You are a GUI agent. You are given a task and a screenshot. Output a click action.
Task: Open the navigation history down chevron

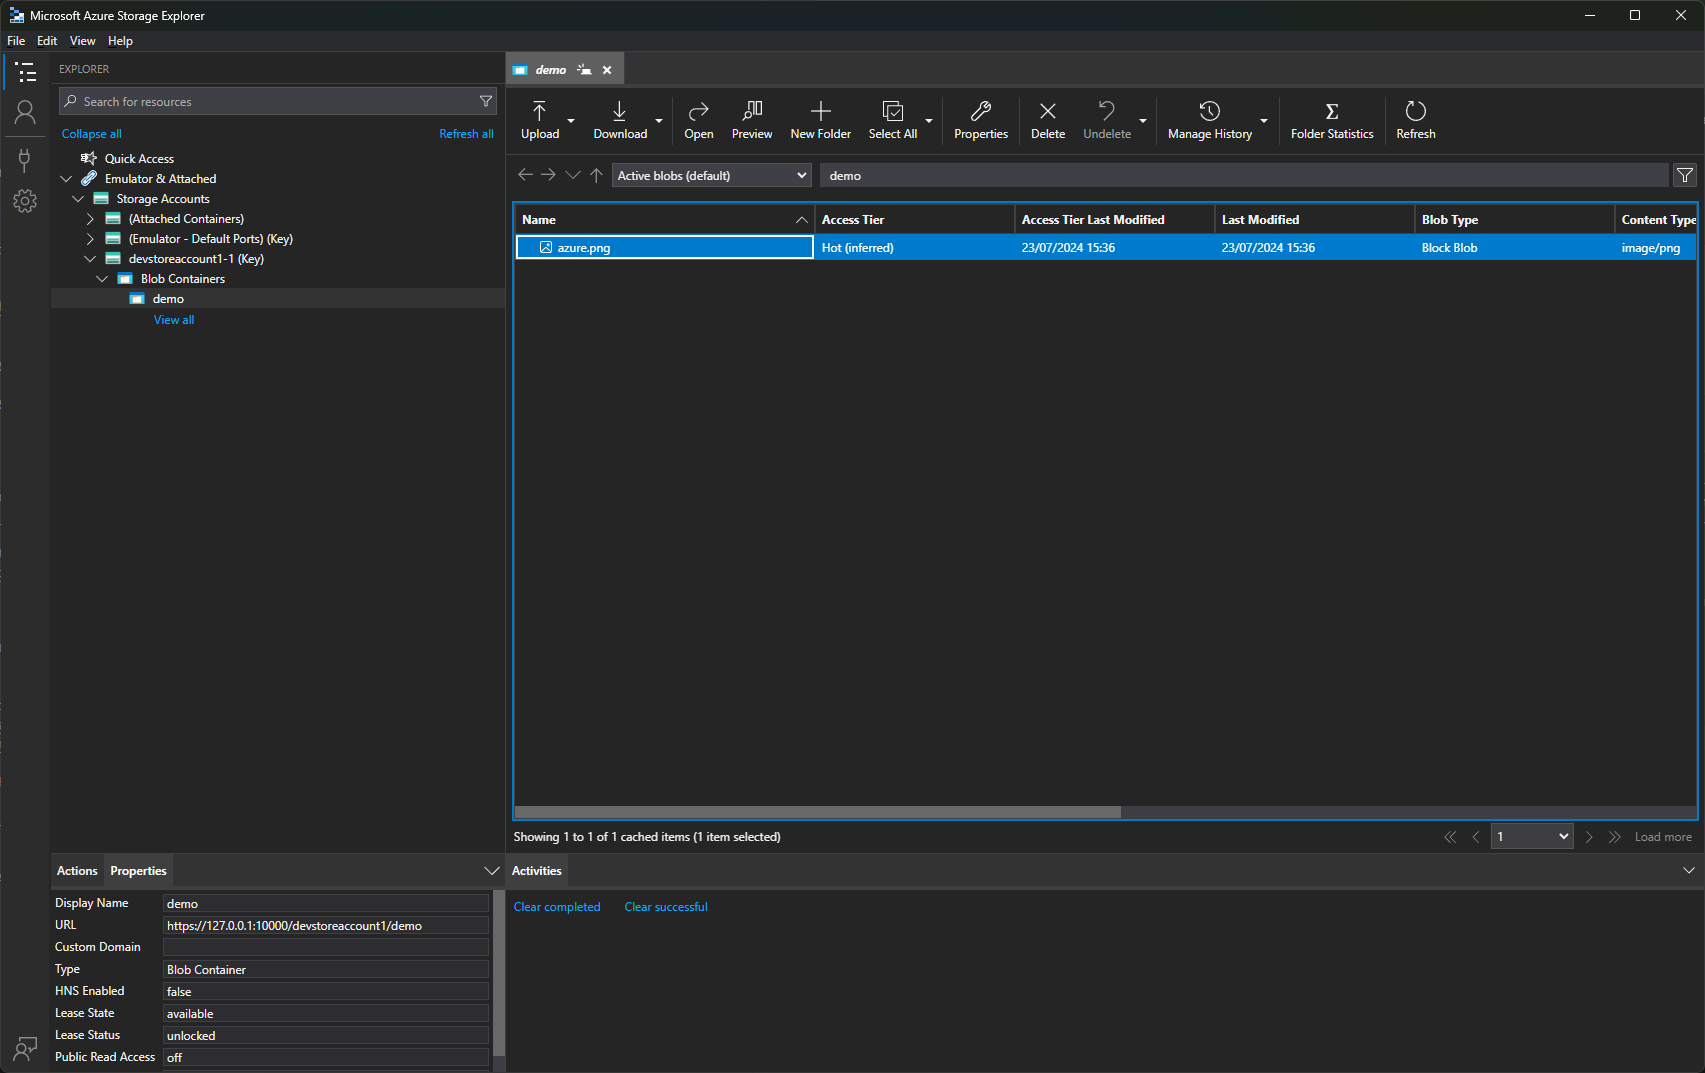coord(573,175)
